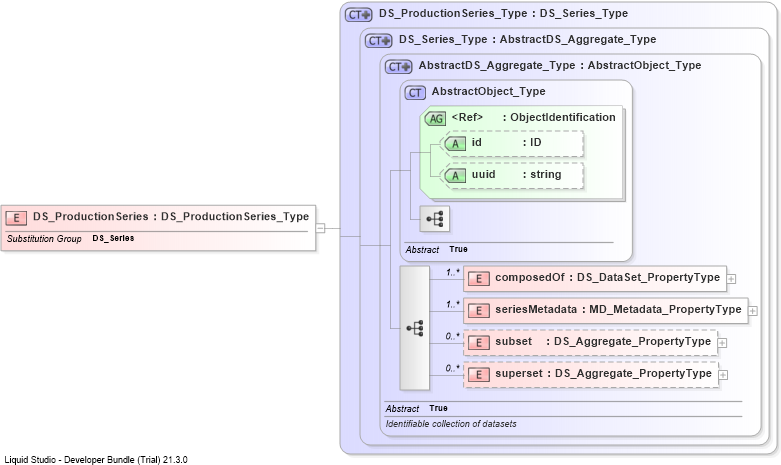Select the <Ref> : ObjectIdentification label

tap(533, 117)
